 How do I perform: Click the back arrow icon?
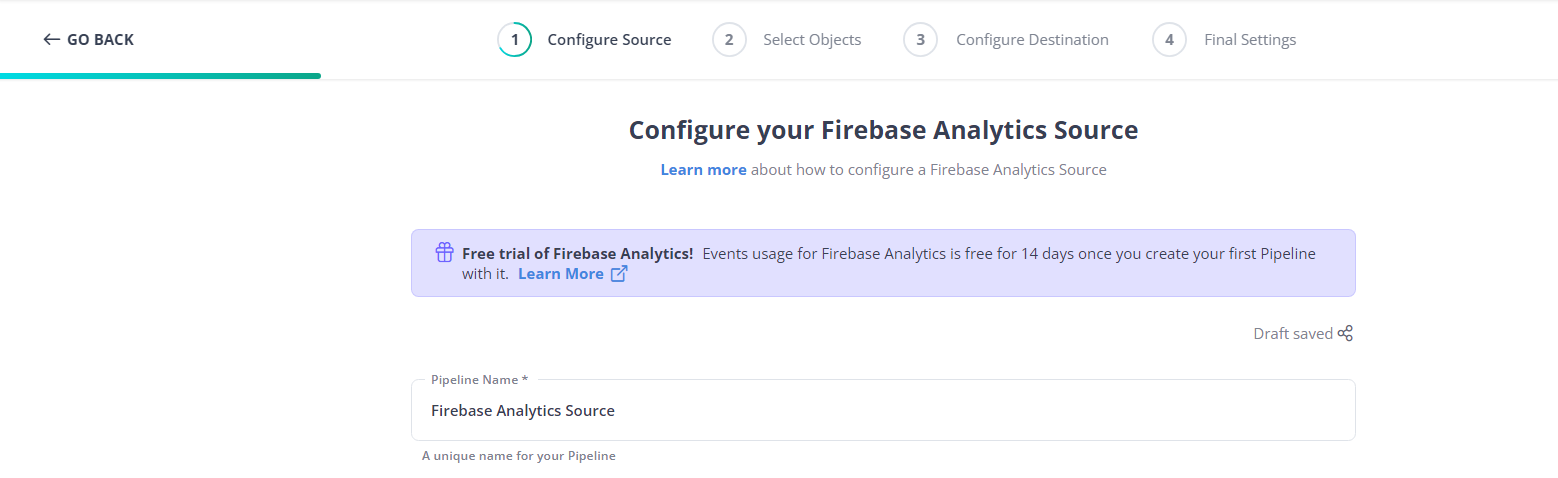[x=52, y=40]
